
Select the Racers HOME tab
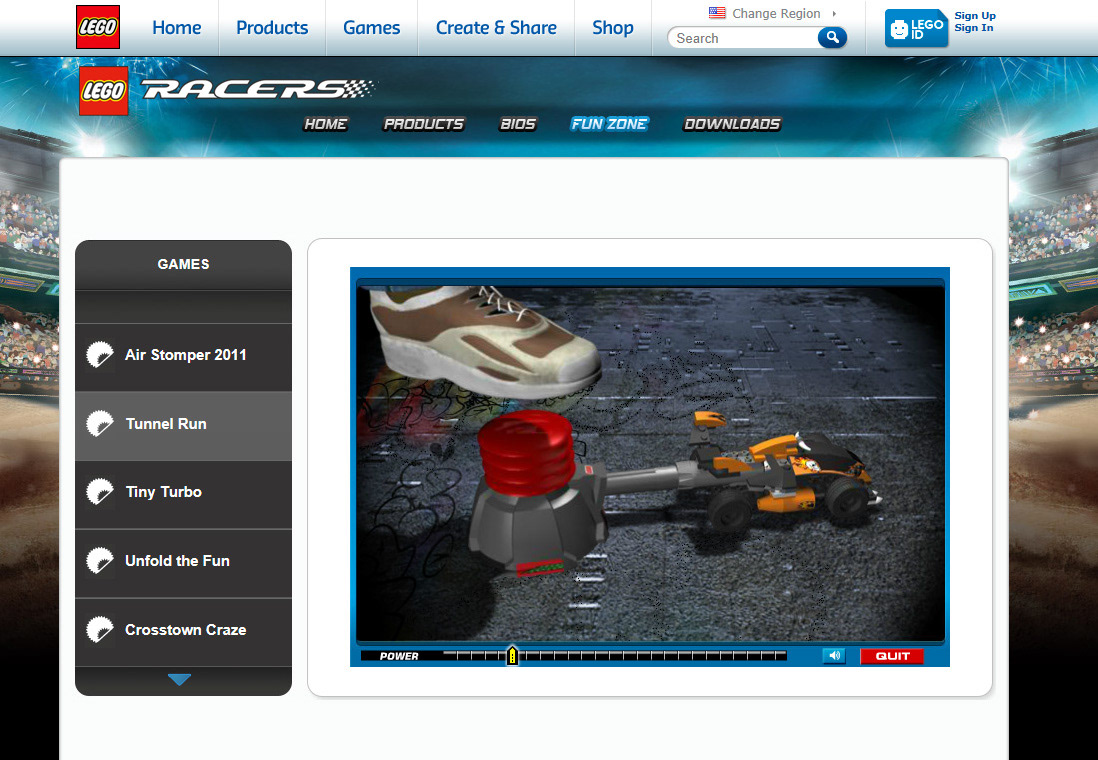click(326, 124)
